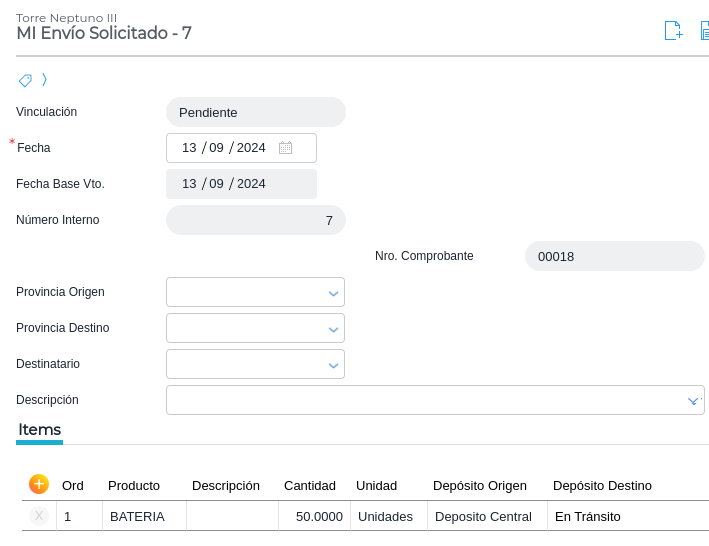Click the Cantidad cell showing 50.0000
Viewport: 709px width, 546px height.
pyautogui.click(x=314, y=517)
